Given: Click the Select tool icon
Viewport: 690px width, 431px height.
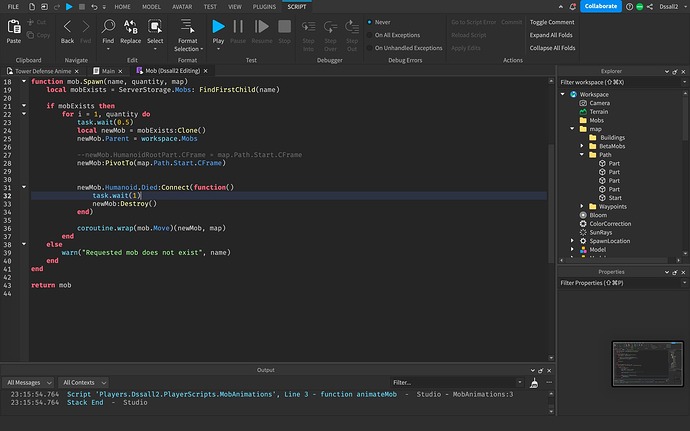Looking at the screenshot, I should point(156,26).
